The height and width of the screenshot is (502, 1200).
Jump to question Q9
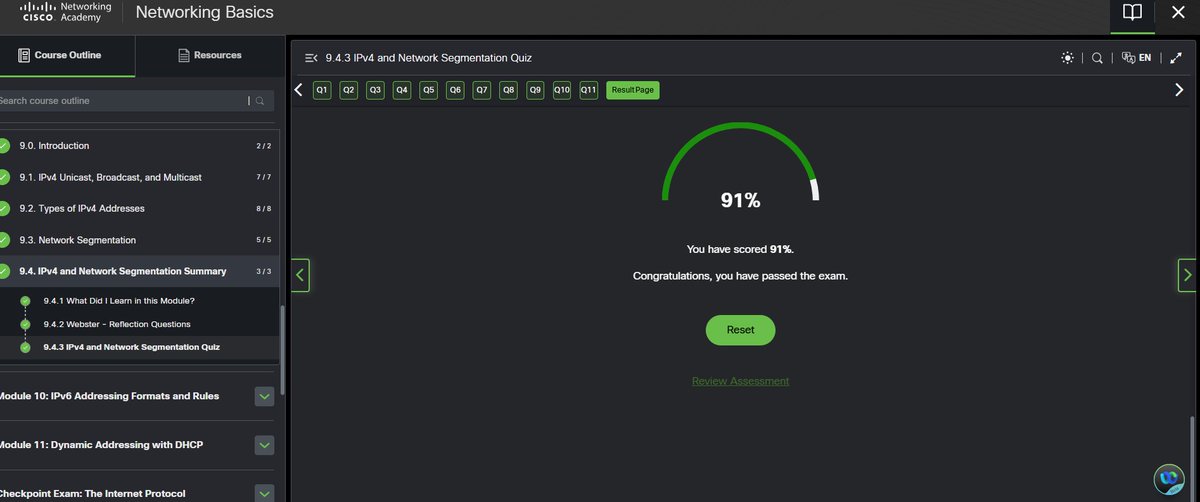[535, 90]
